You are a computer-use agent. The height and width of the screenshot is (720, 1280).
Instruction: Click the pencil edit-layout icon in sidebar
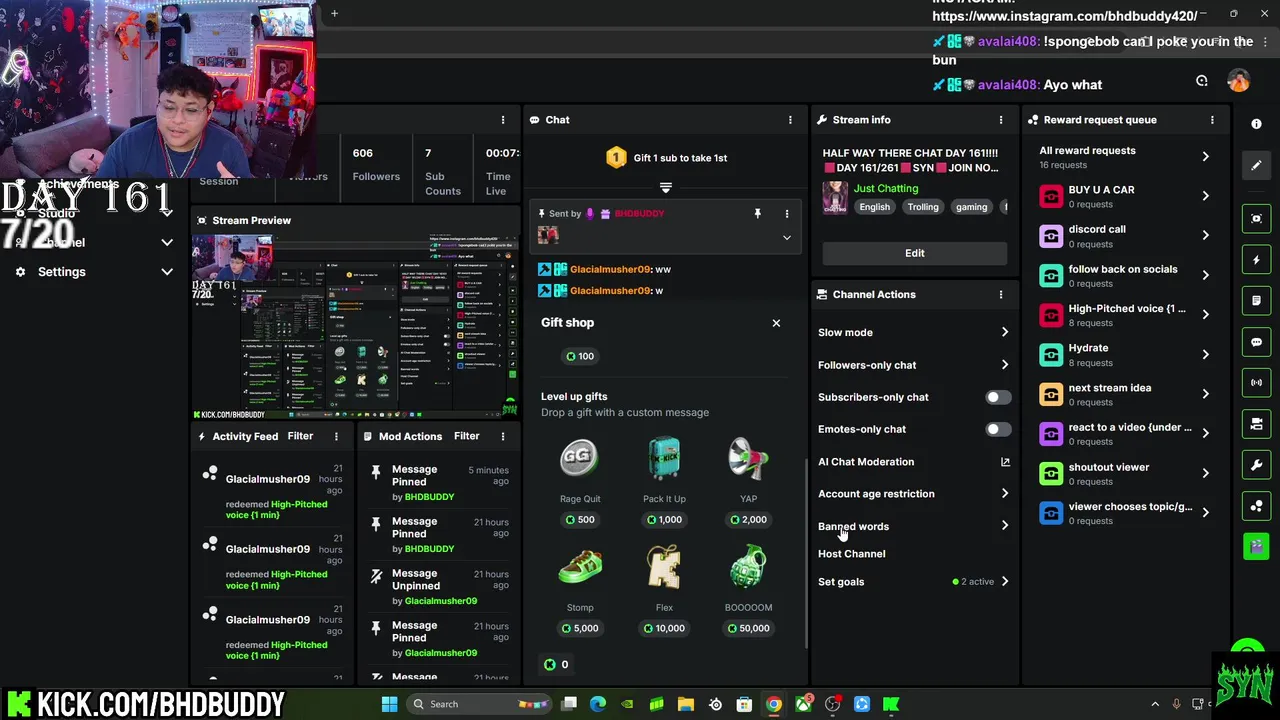1256,165
